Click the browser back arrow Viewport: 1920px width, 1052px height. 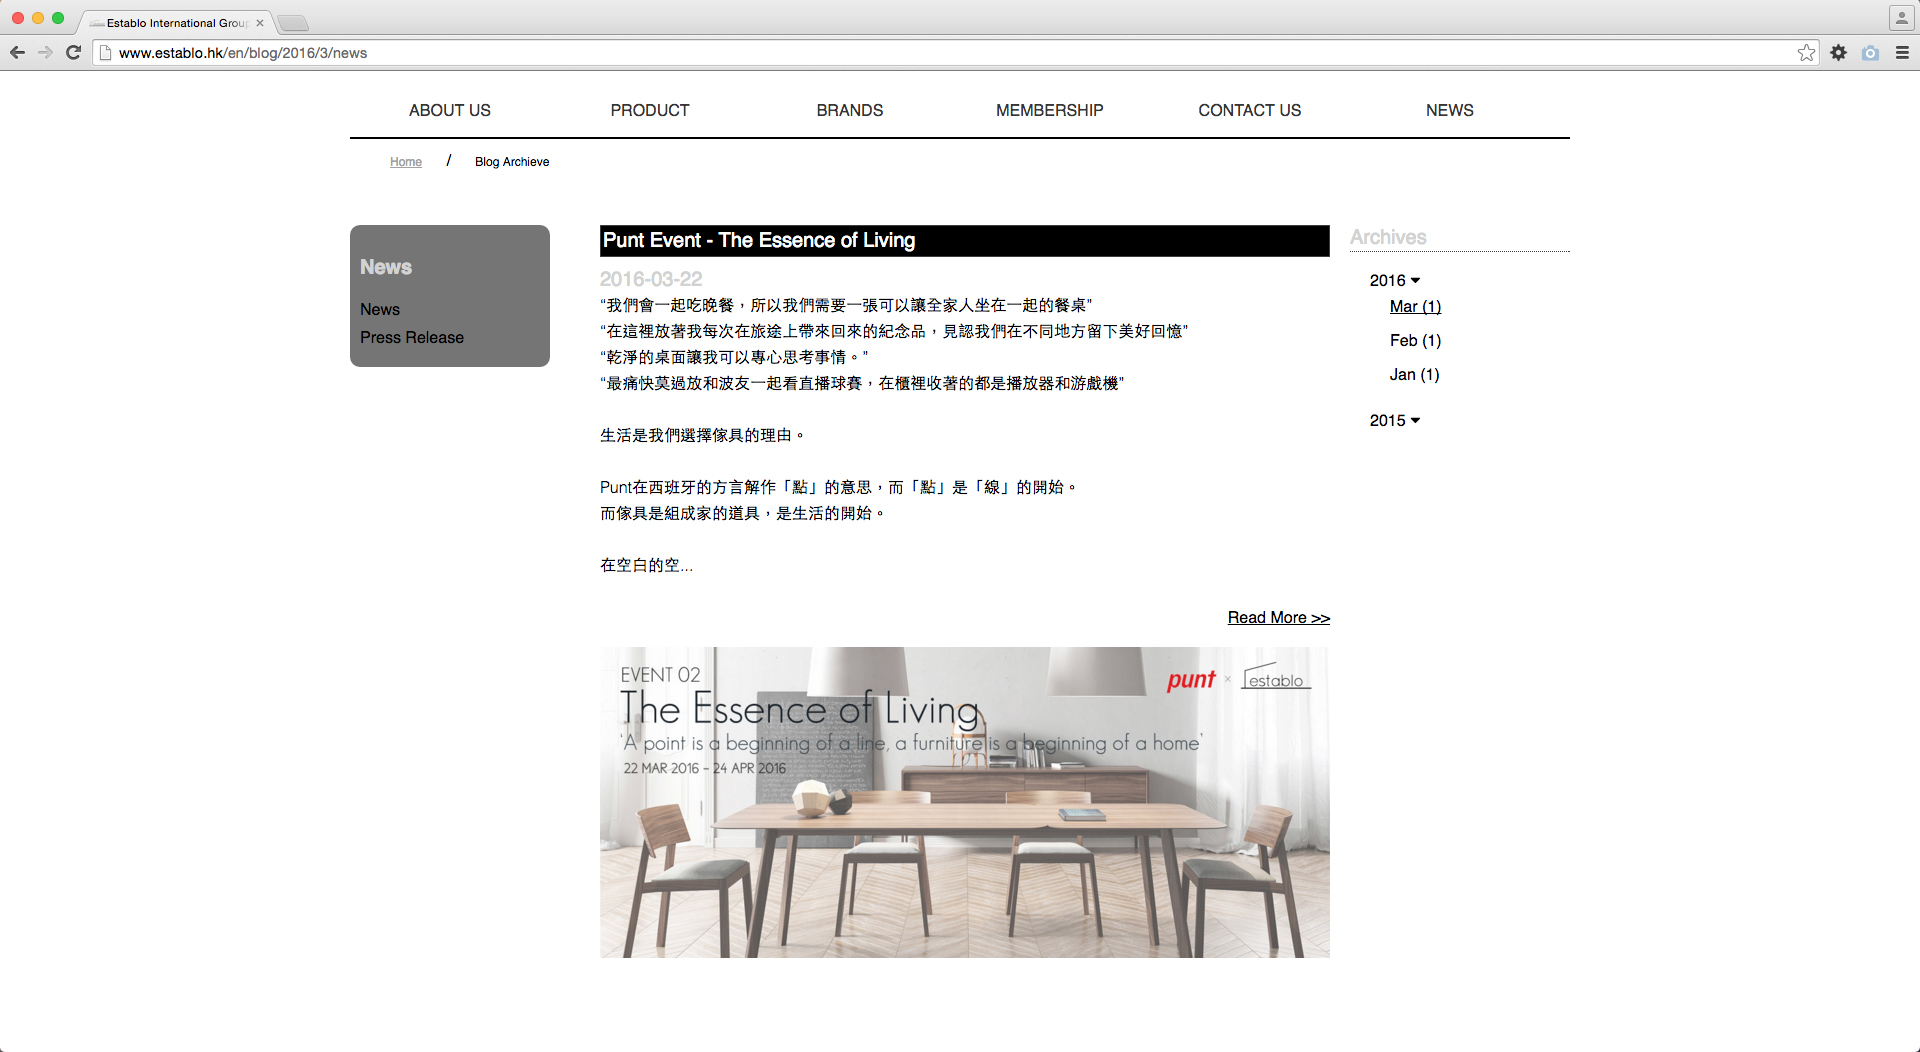click(17, 53)
